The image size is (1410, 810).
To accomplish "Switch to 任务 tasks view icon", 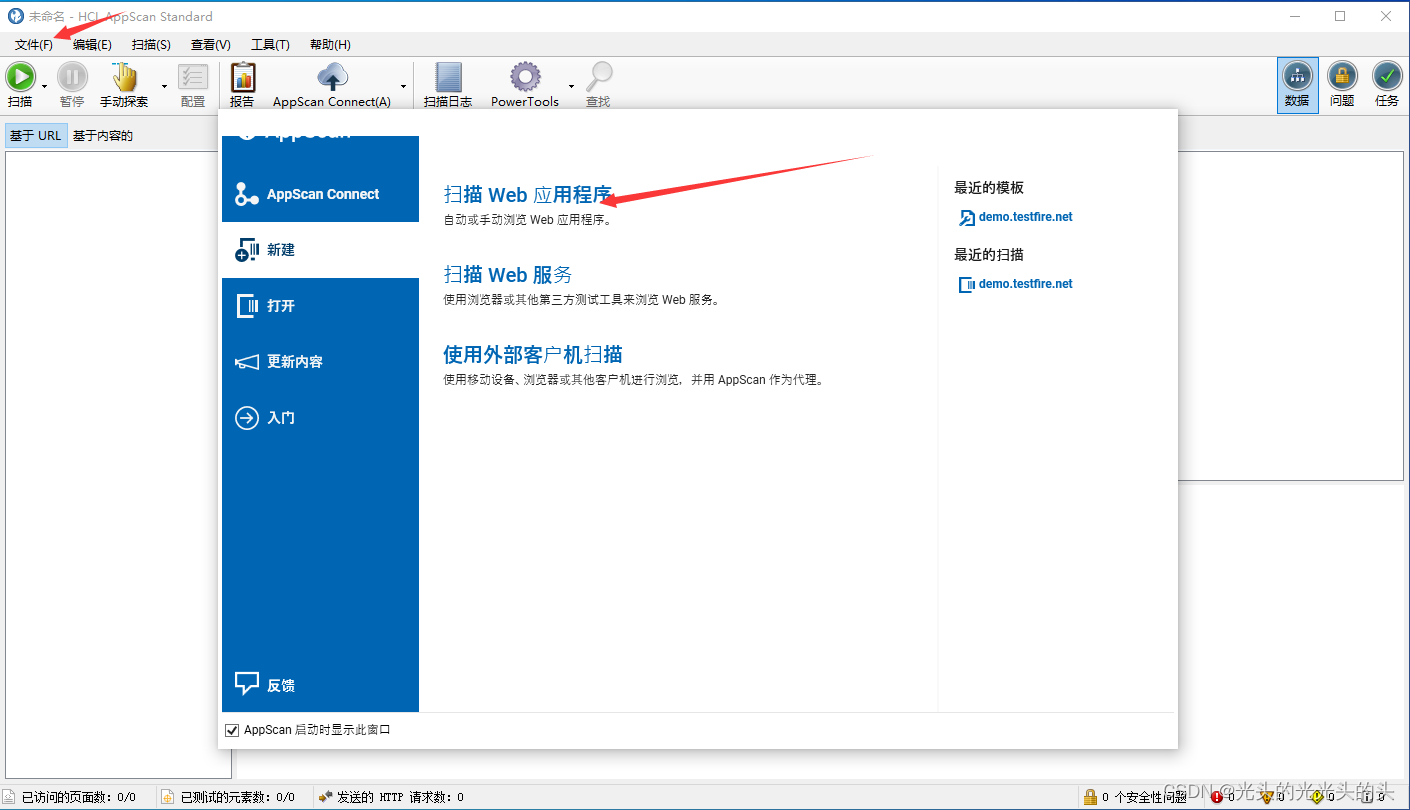I will pos(1387,76).
